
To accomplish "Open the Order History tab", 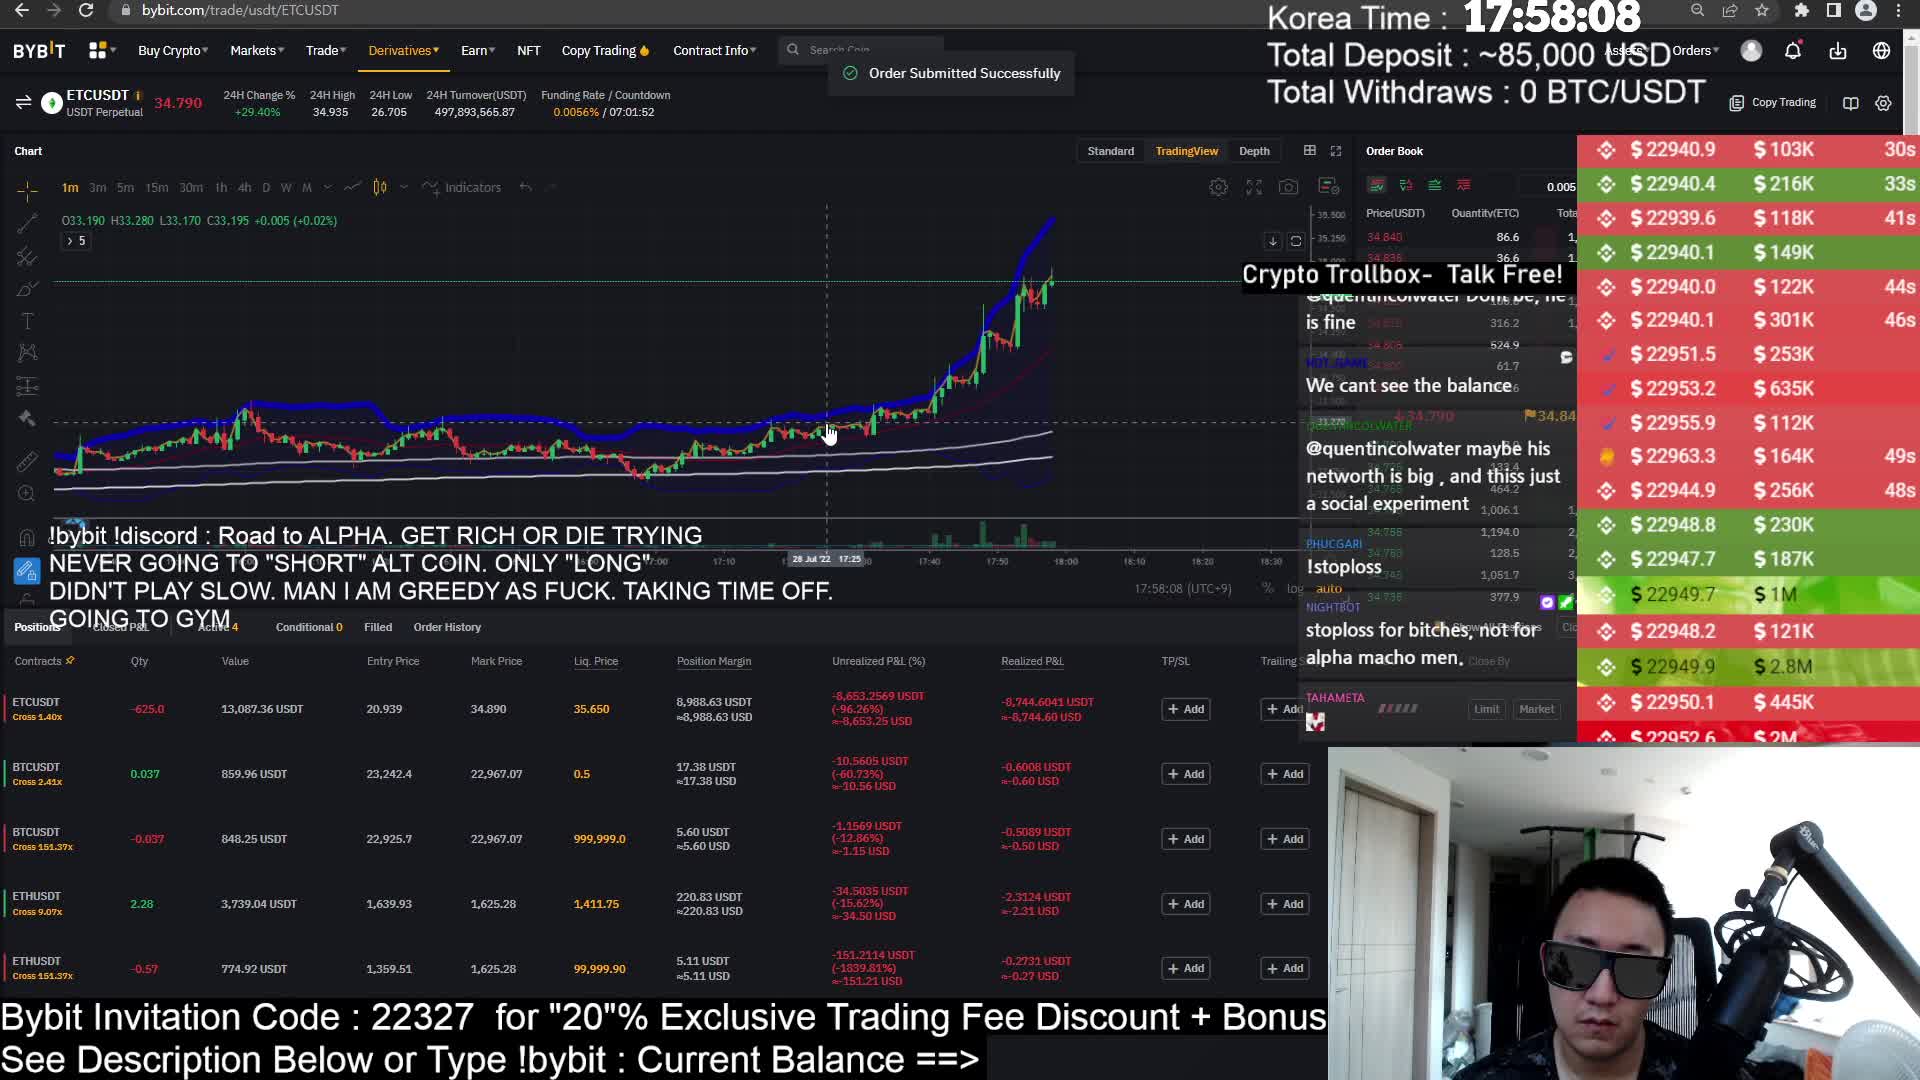I will coord(447,627).
